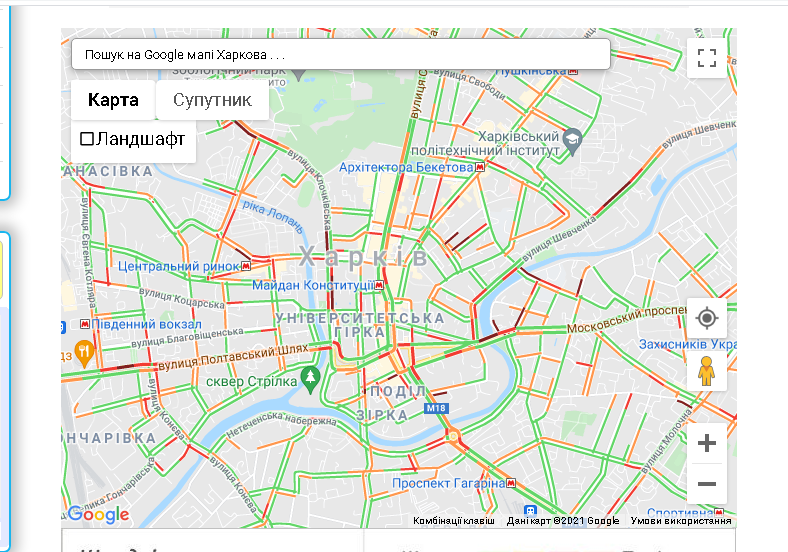Zoom out with the minus button

[707, 484]
